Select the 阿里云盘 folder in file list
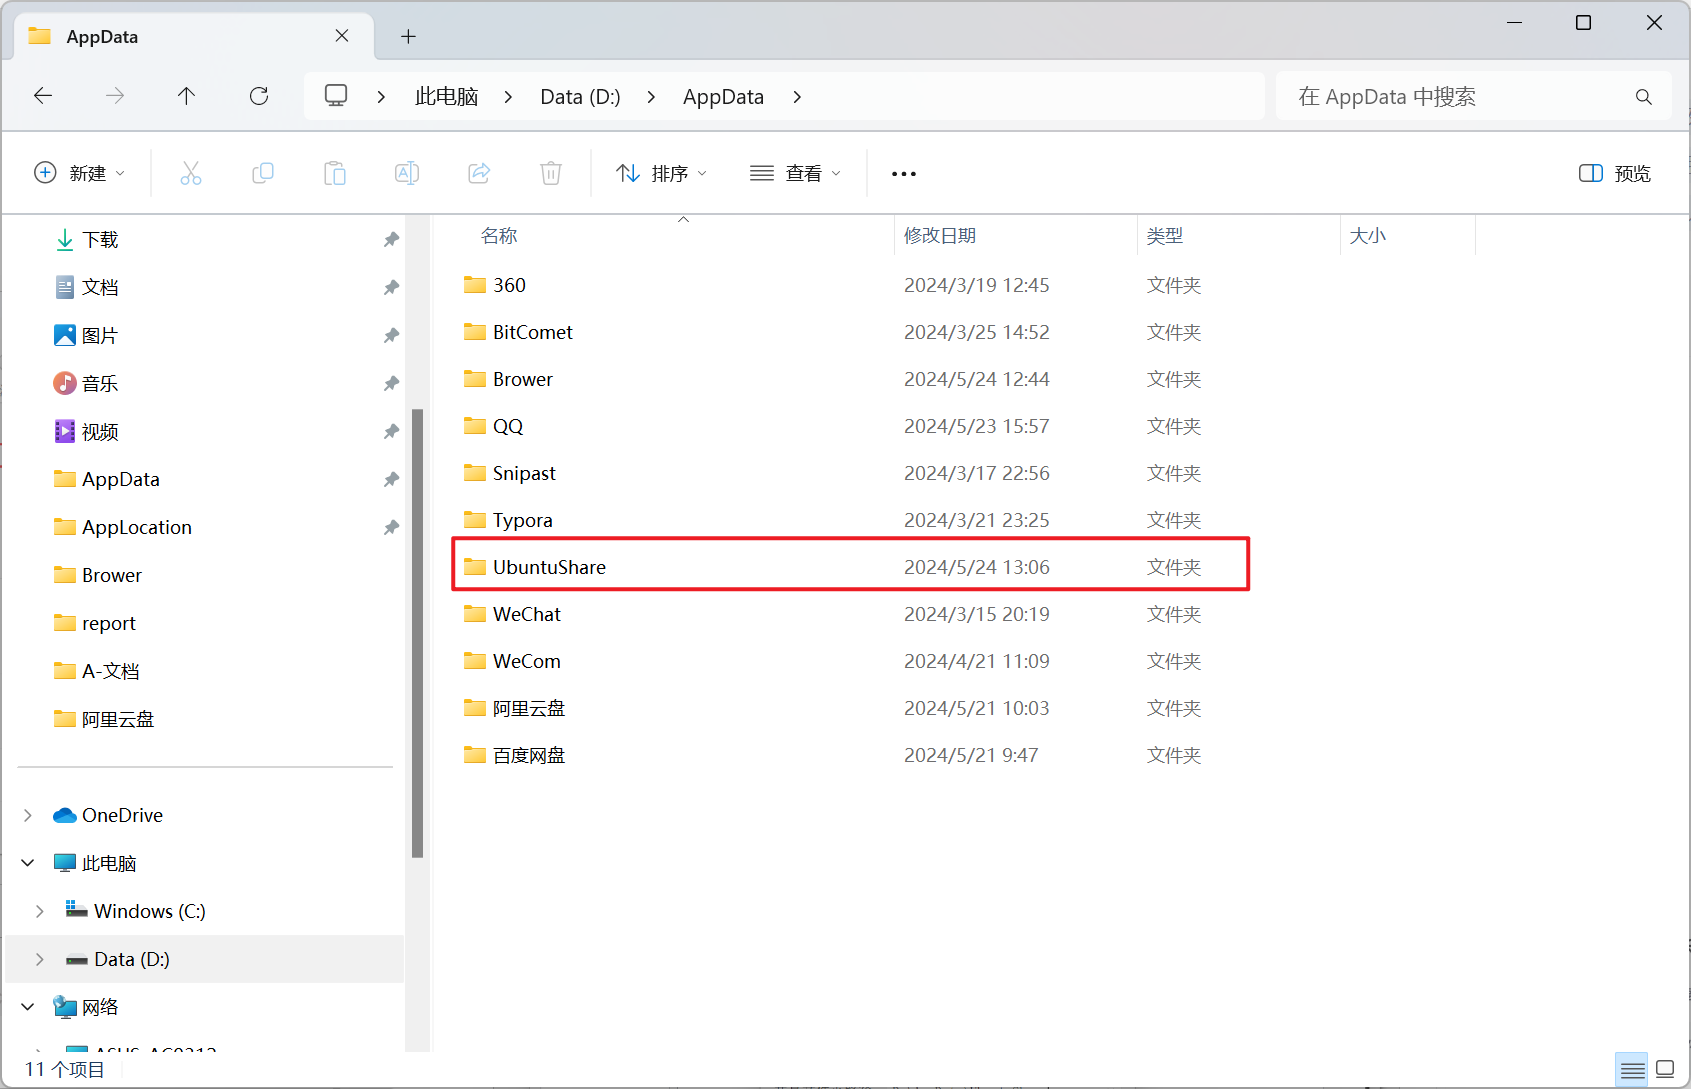The image size is (1691, 1089). (x=850, y=708)
